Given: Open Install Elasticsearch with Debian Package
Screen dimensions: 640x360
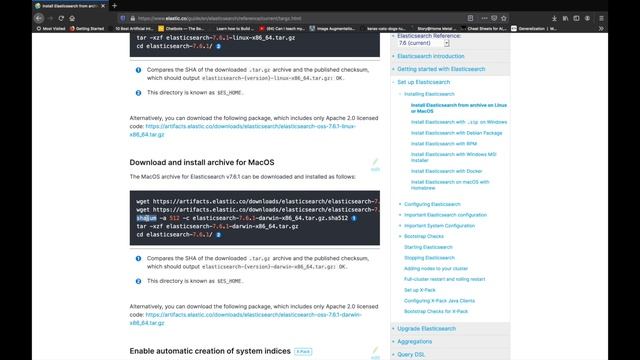Looking at the screenshot, I should click(x=456, y=133).
